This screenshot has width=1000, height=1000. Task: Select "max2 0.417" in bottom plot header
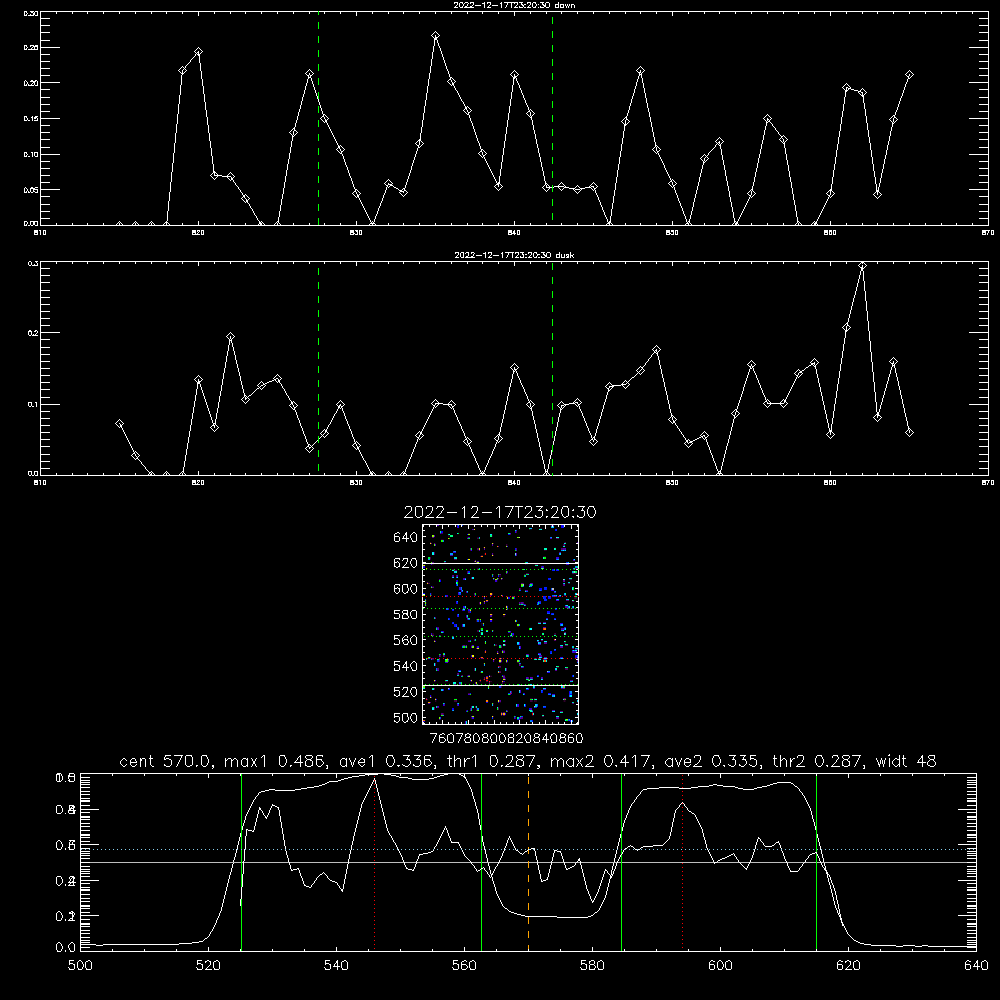(601, 761)
